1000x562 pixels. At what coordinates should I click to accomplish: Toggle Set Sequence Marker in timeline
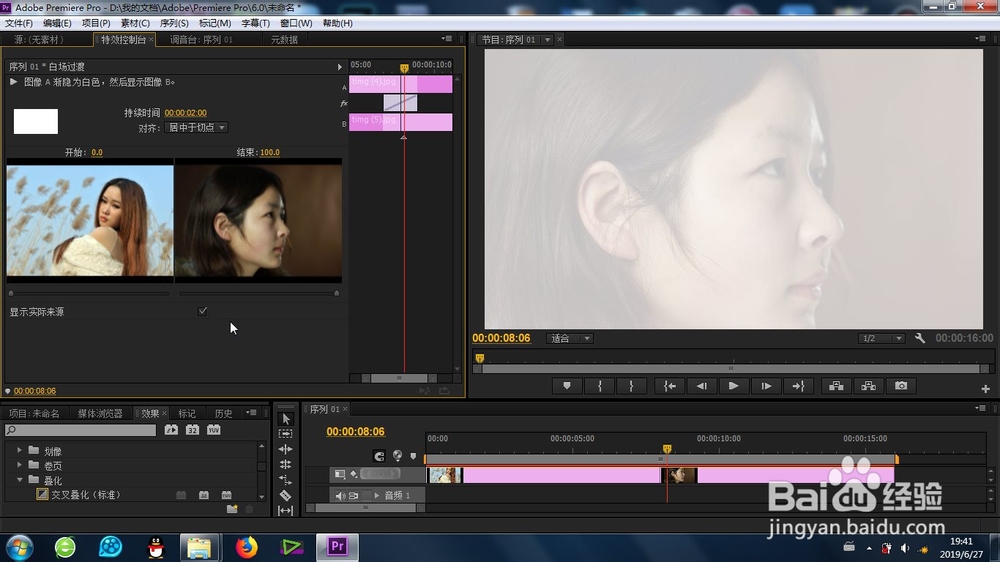pos(397,455)
